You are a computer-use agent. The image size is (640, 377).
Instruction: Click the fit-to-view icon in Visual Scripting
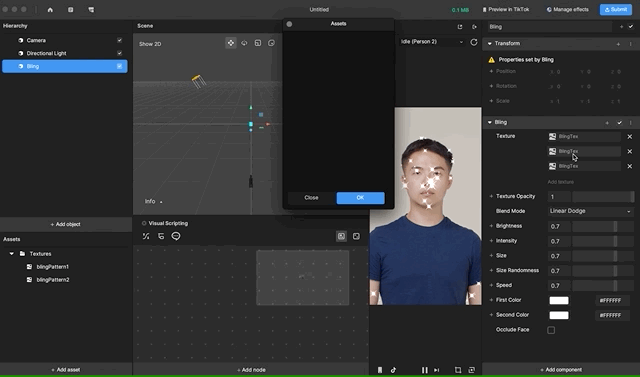point(356,236)
